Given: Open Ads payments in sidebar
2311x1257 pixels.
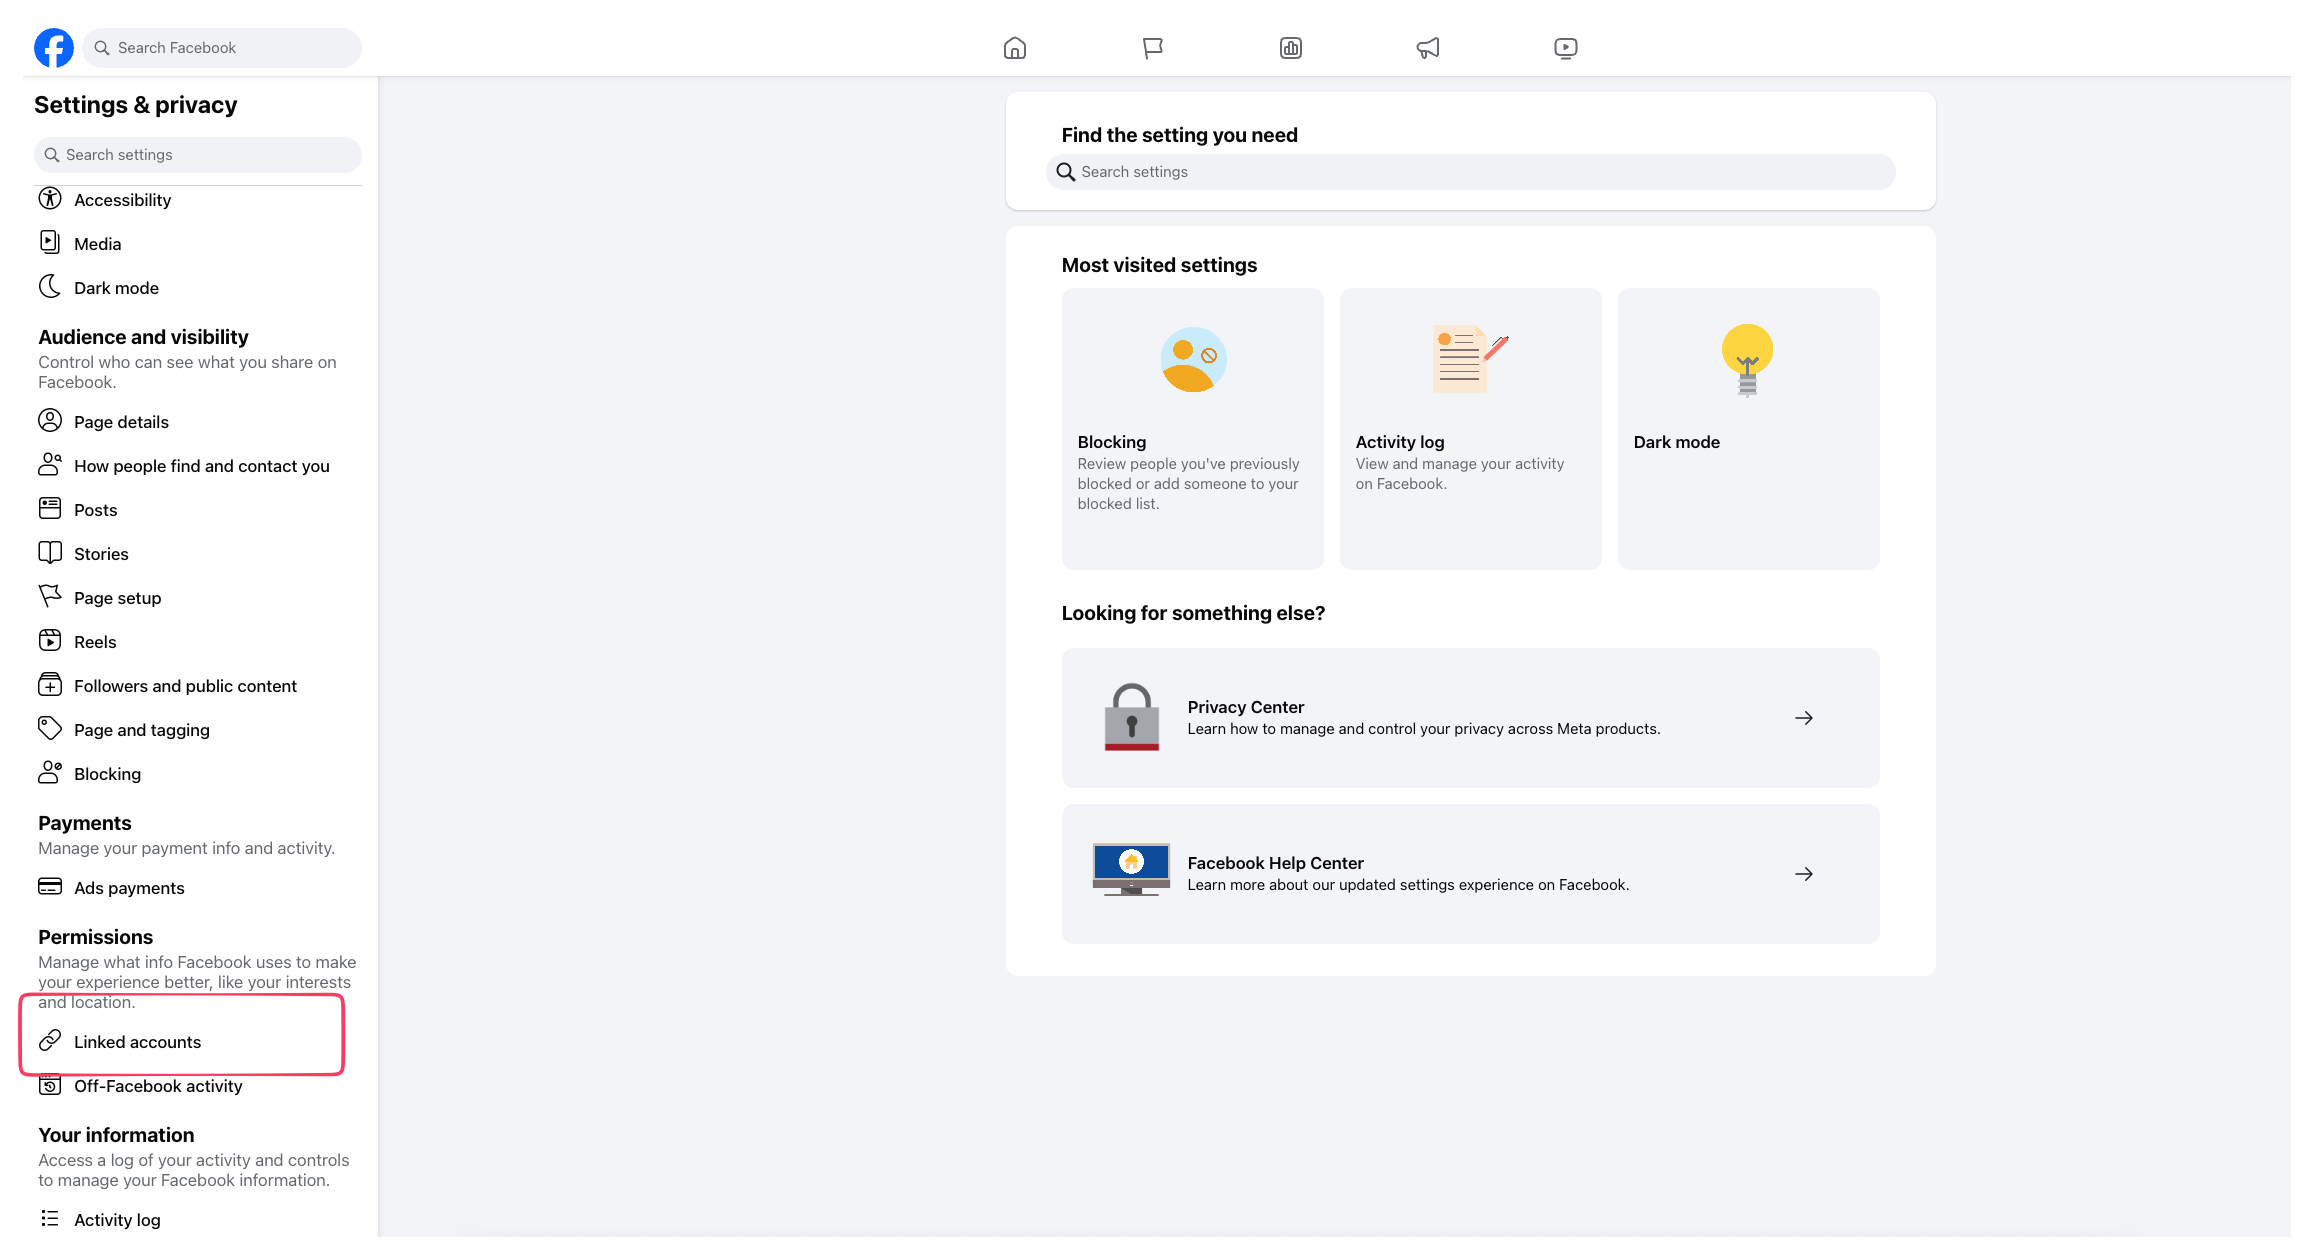Looking at the screenshot, I should [x=129, y=888].
